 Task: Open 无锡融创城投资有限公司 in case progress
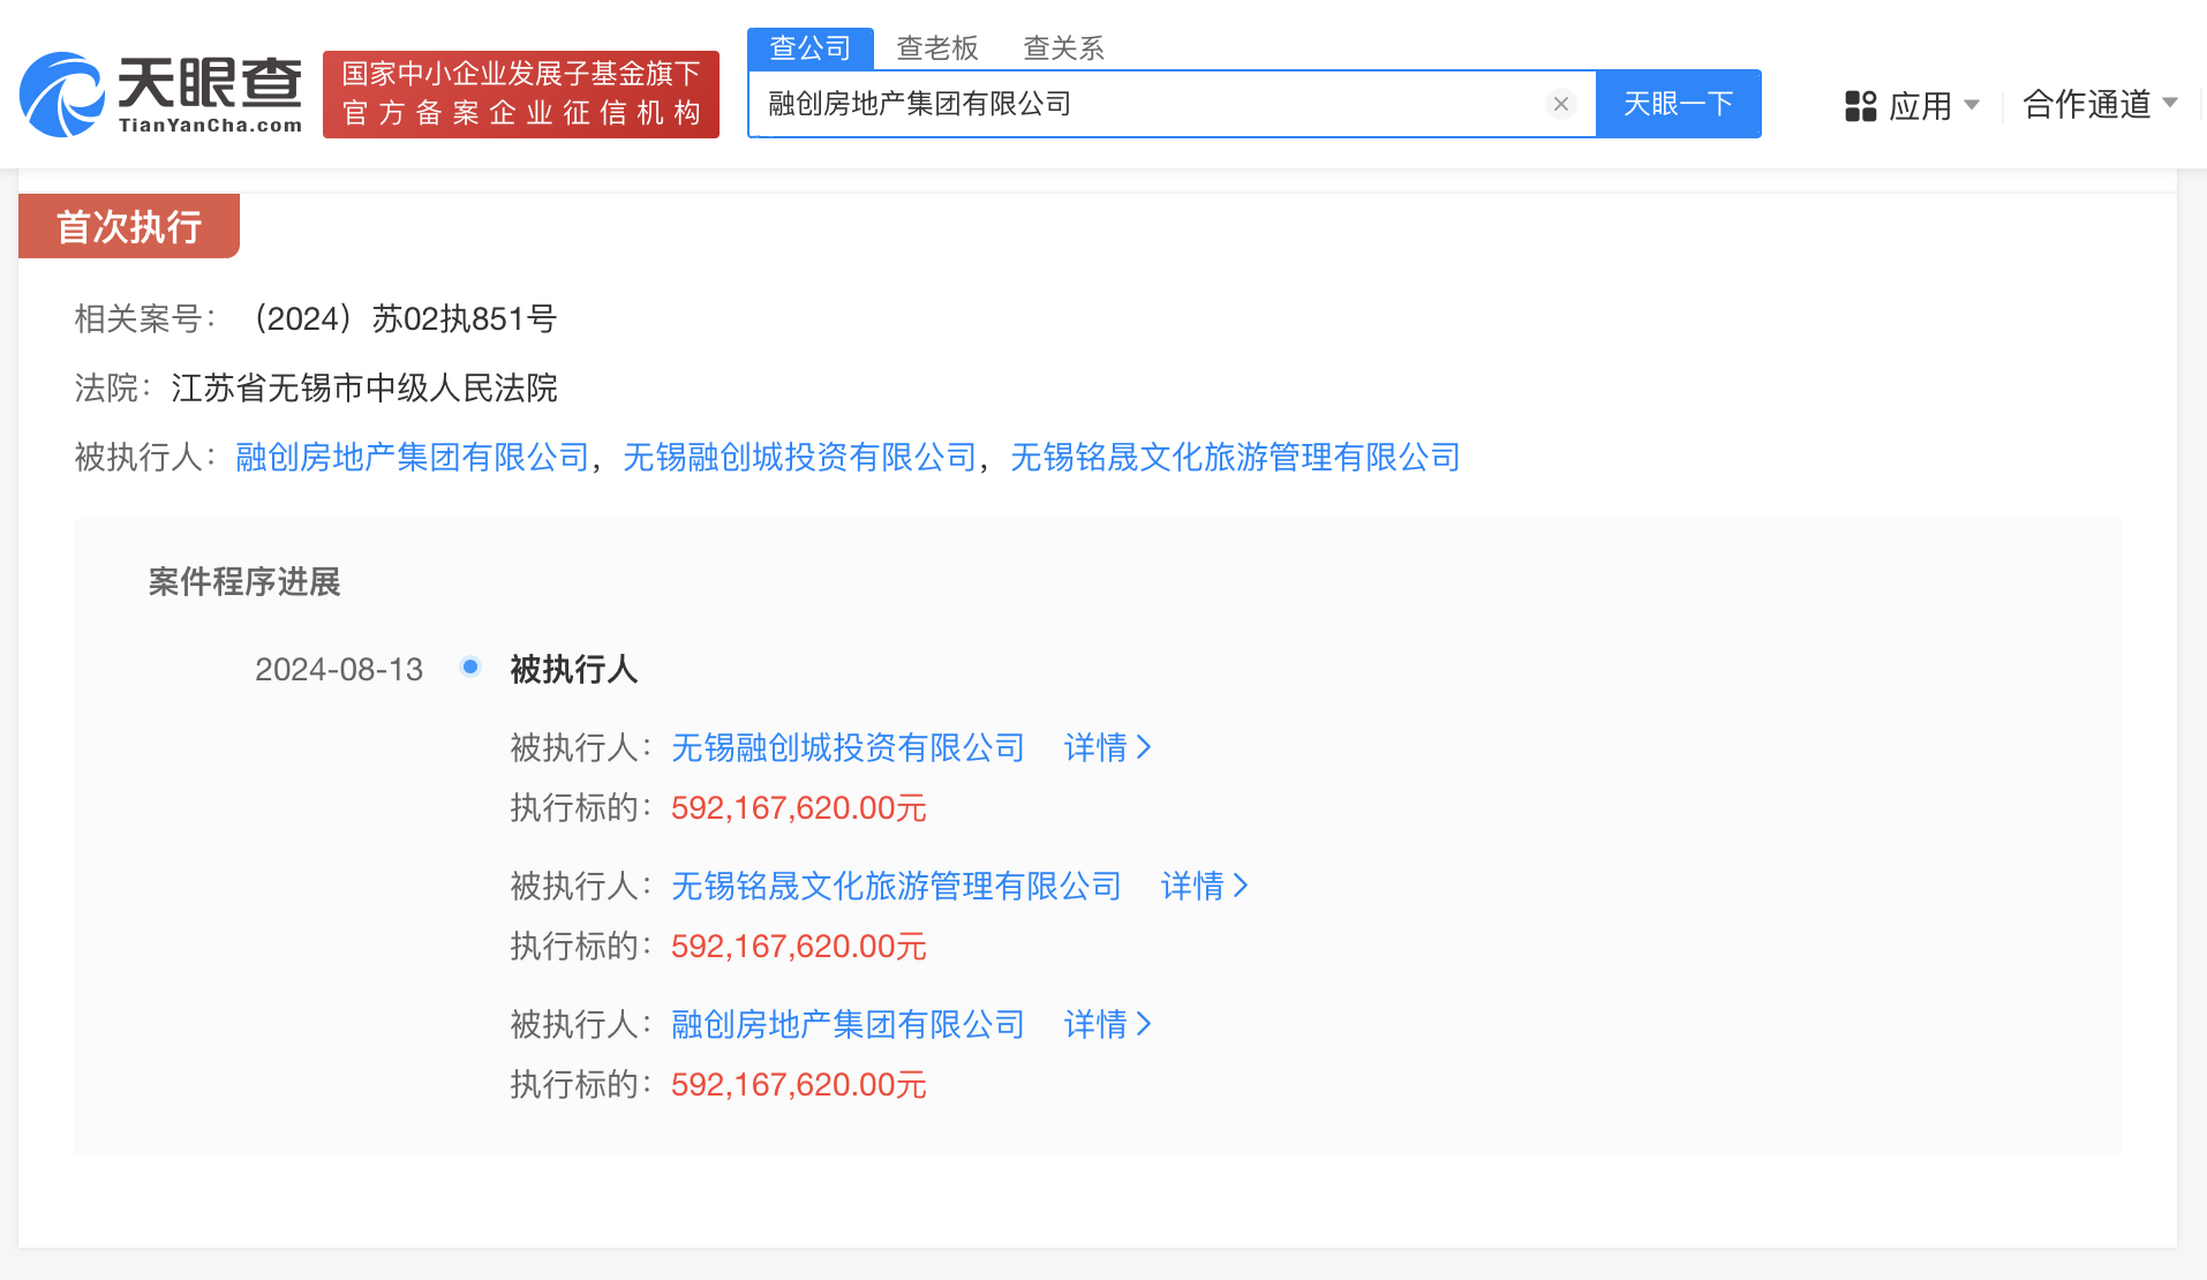coord(848,747)
